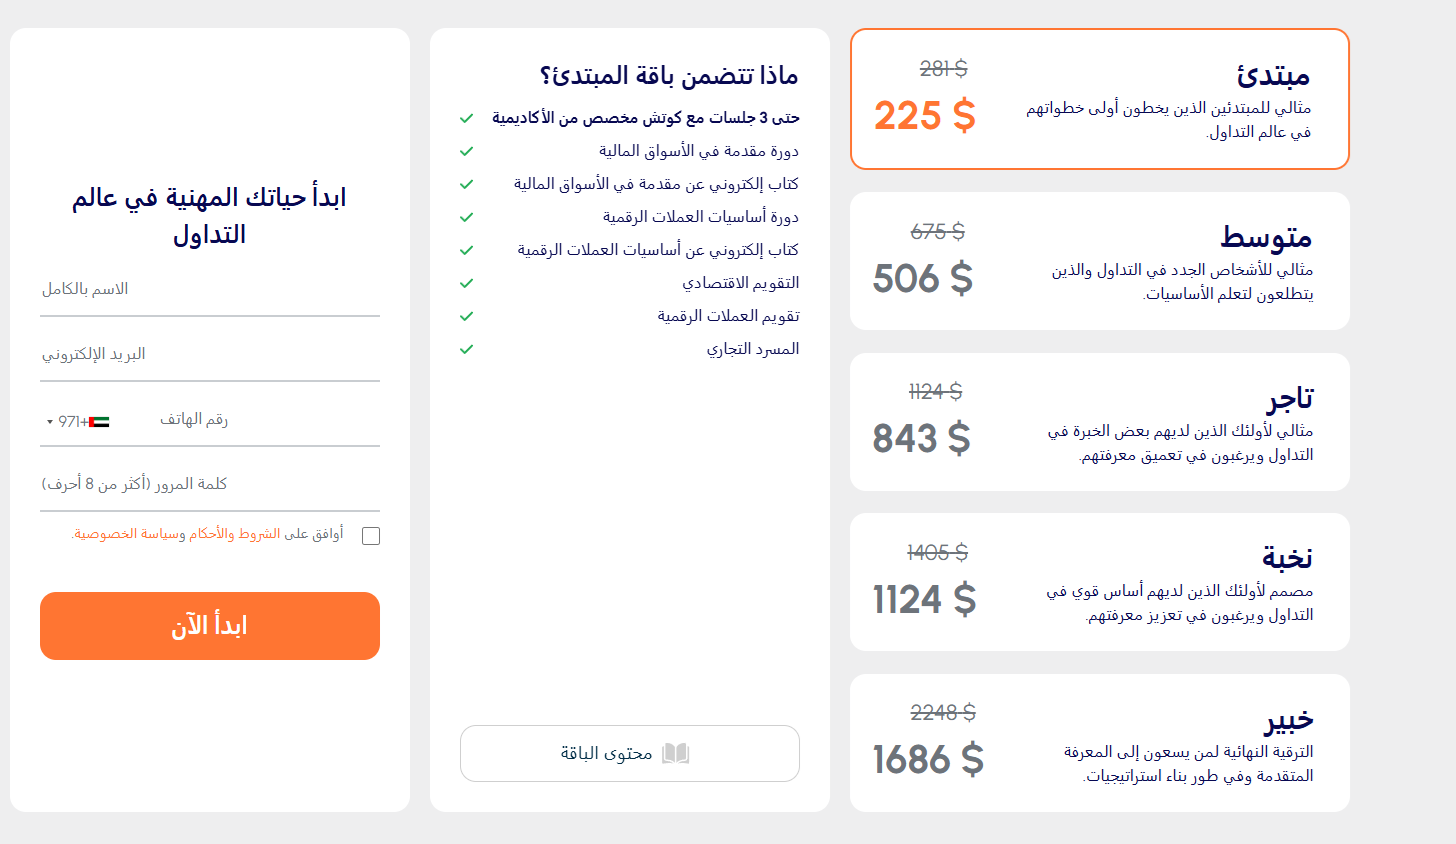Screen dimensions: 1456x844
Task: Pick the خبير (Expert) plan at $1686
Action: coord(1099,743)
